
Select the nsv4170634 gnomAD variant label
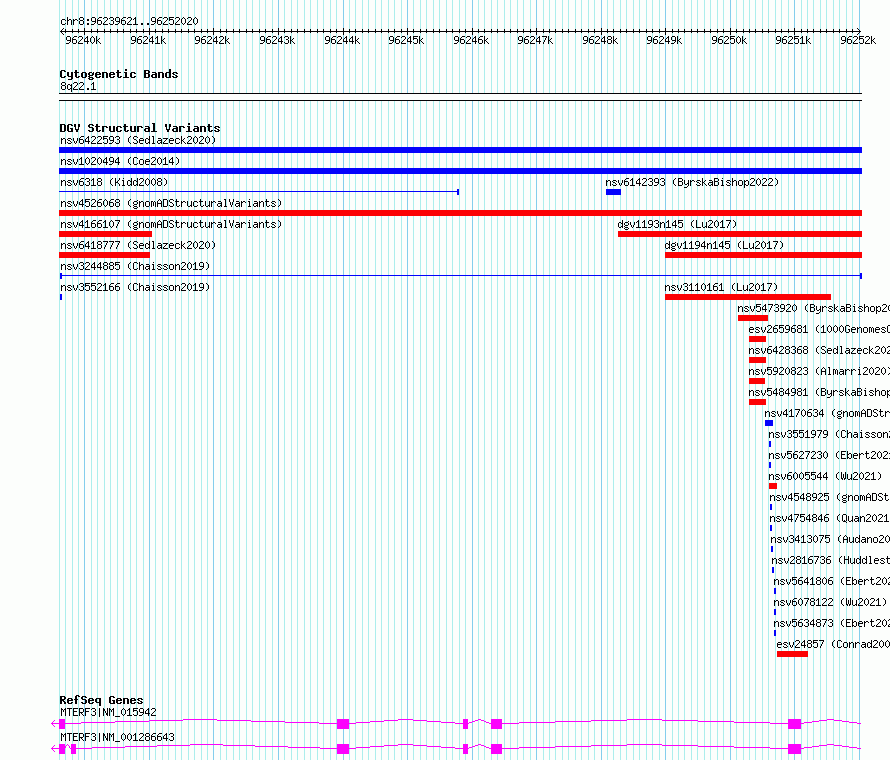pos(827,413)
